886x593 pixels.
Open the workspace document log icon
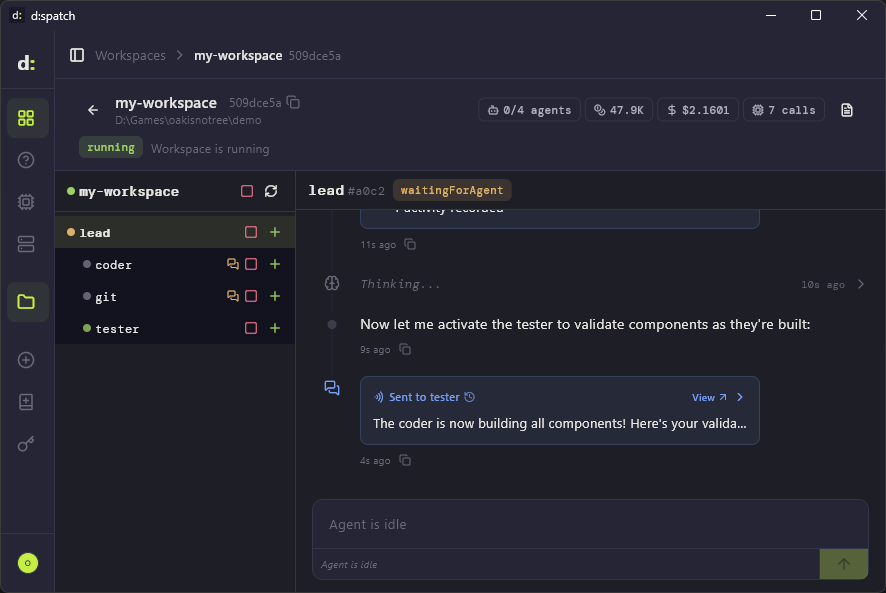coord(847,110)
